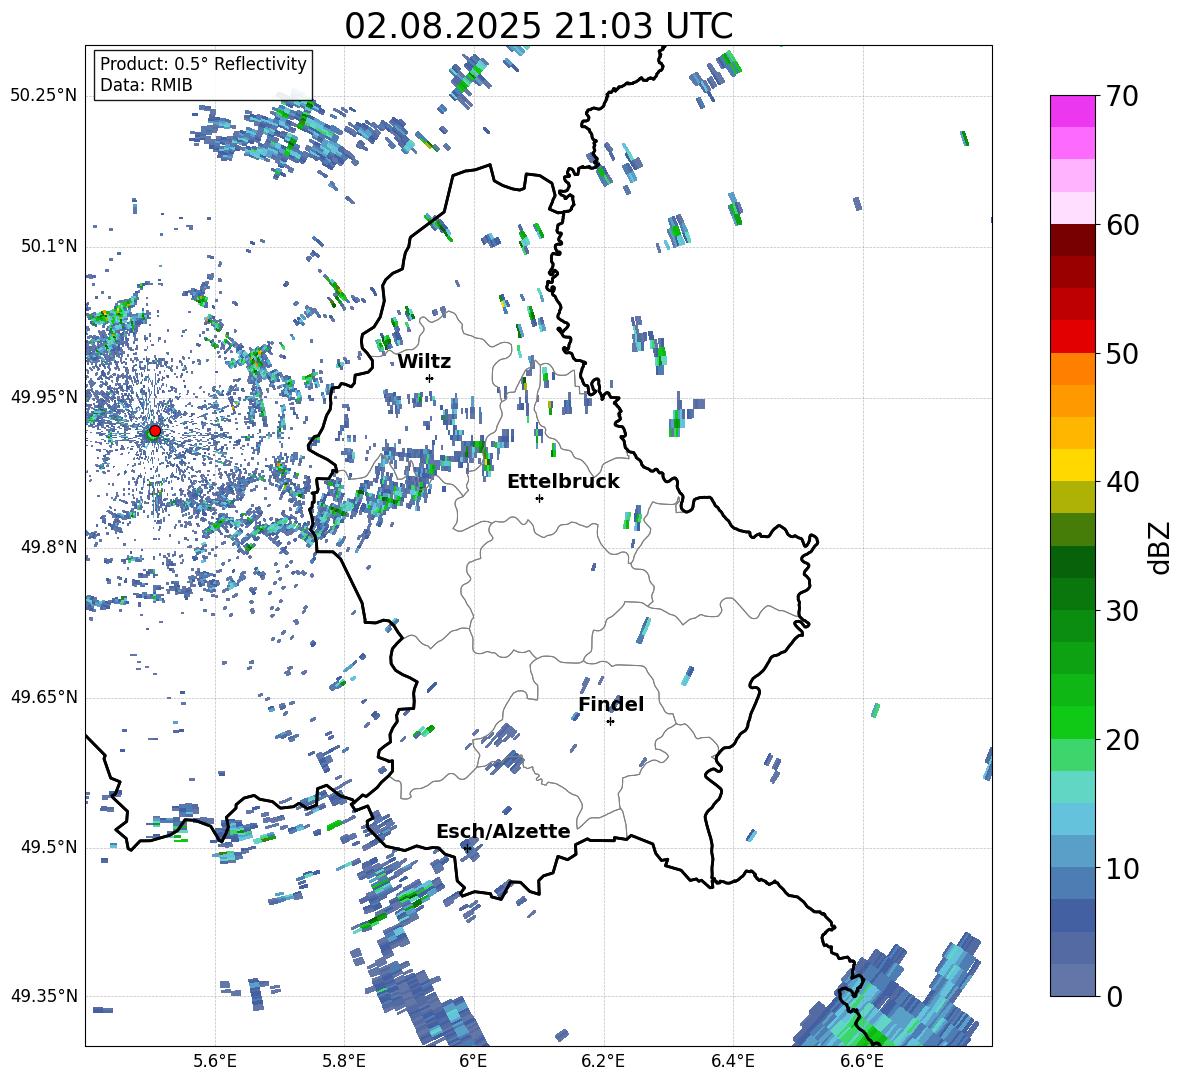The width and height of the screenshot is (1184, 1081).
Task: Click the colorbar 20 tick label
Action: [x=1121, y=740]
